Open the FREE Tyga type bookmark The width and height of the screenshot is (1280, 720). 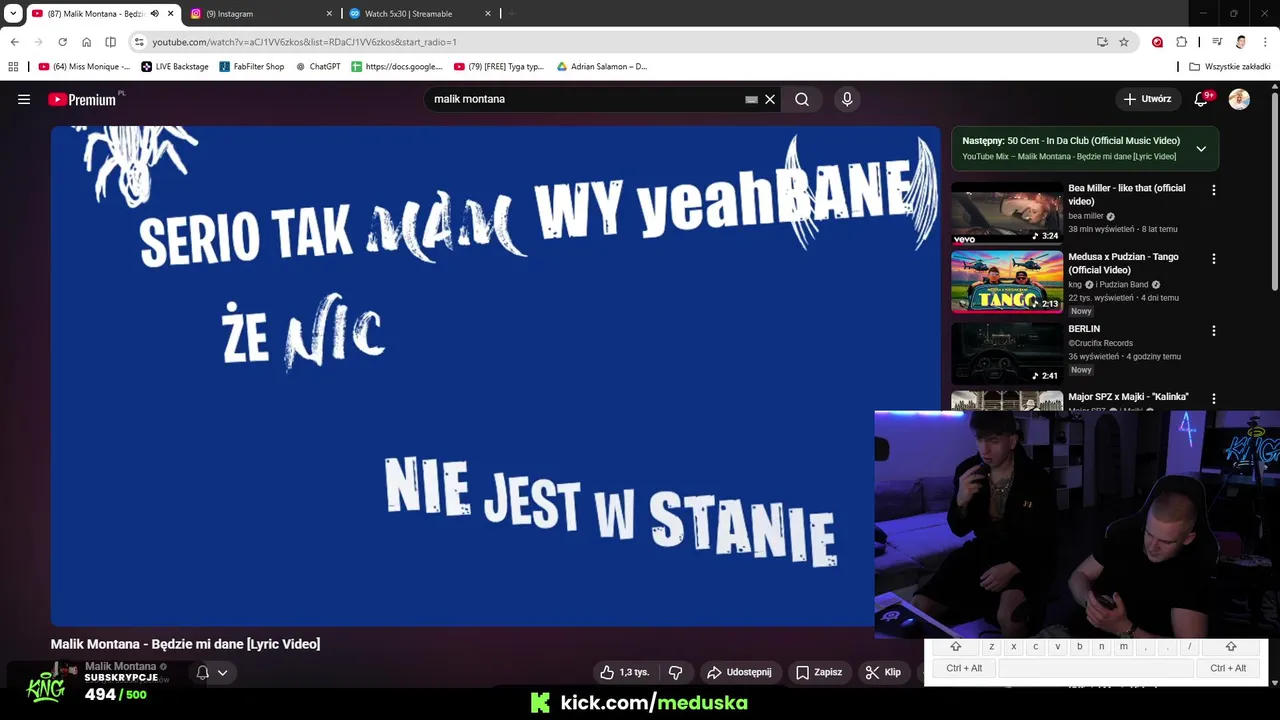pos(499,67)
